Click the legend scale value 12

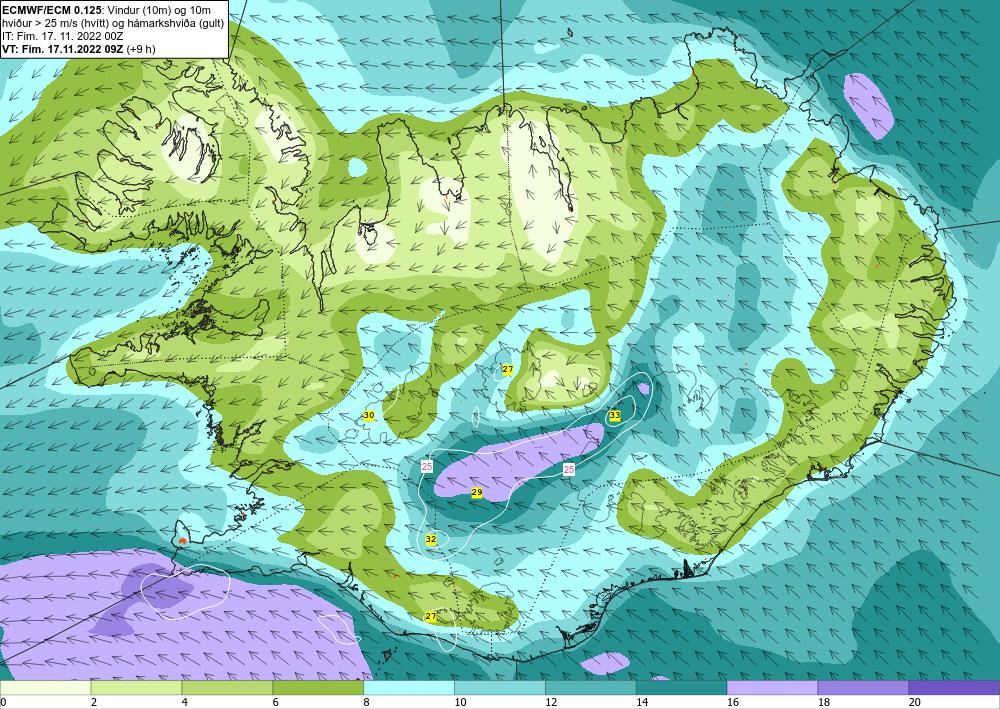[x=551, y=703]
